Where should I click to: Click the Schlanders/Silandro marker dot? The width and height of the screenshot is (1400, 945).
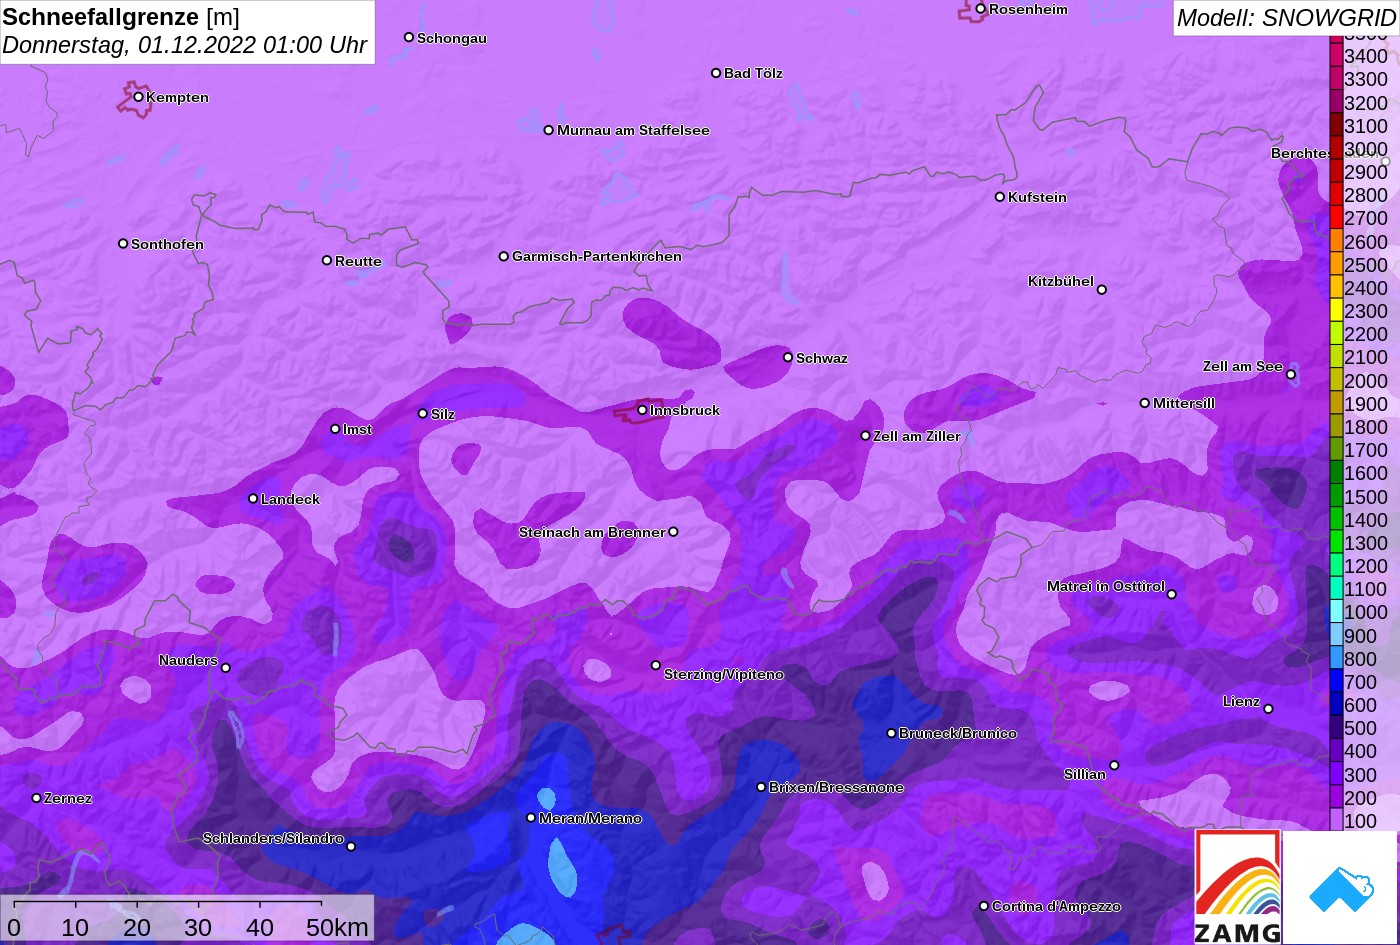[351, 847]
